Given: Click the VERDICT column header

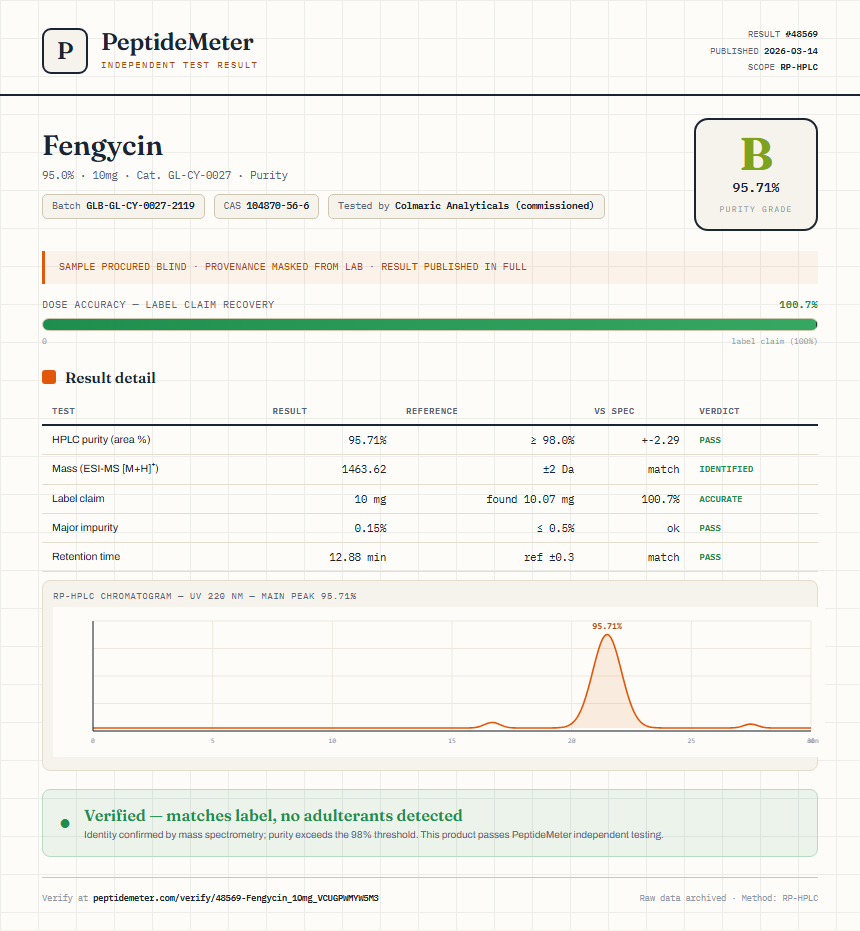Looking at the screenshot, I should click(719, 411).
